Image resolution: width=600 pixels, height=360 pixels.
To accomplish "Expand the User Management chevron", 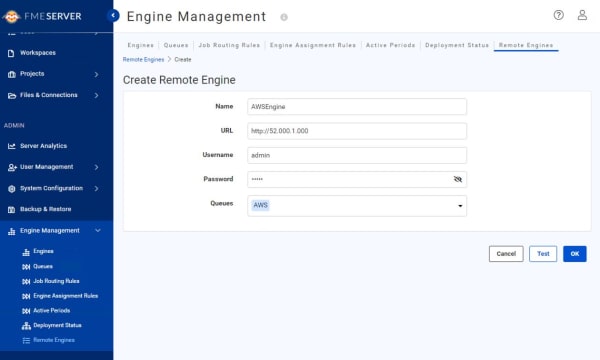I will 96,167.
